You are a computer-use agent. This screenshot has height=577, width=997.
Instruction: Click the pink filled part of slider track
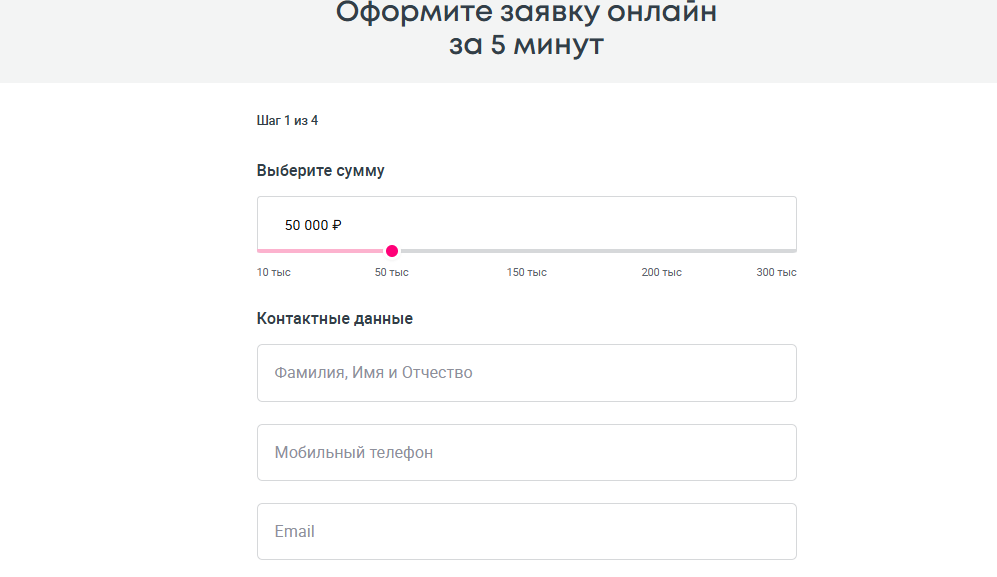pyautogui.click(x=320, y=251)
